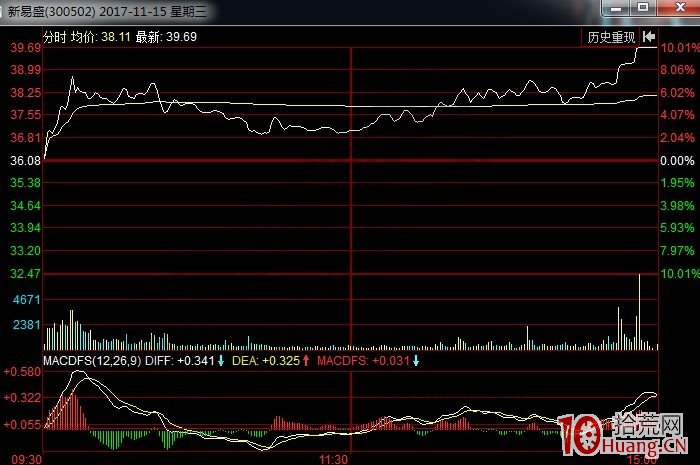Click the MACDFS(12,26,9) indicator label
Image resolution: width=700 pixels, height=465 pixels.
(x=92, y=361)
